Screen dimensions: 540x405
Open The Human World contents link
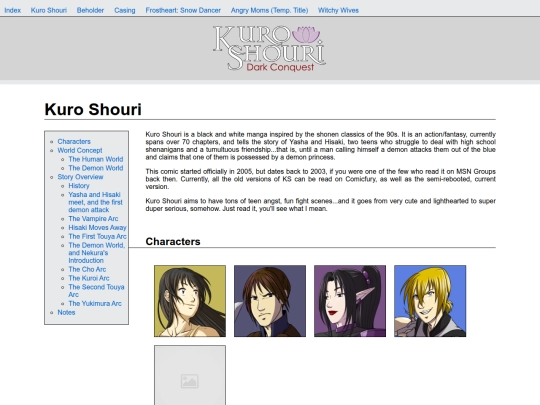coord(96,159)
